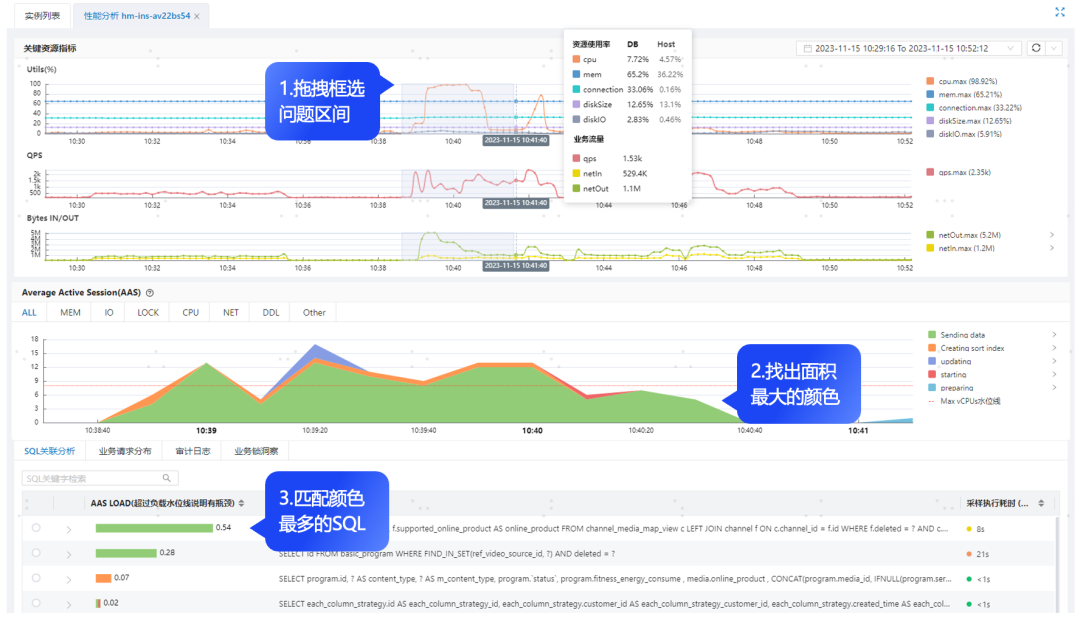The height and width of the screenshot is (619, 1080).
Task: Switch to the 实例列表 tab
Action: tap(42, 15)
